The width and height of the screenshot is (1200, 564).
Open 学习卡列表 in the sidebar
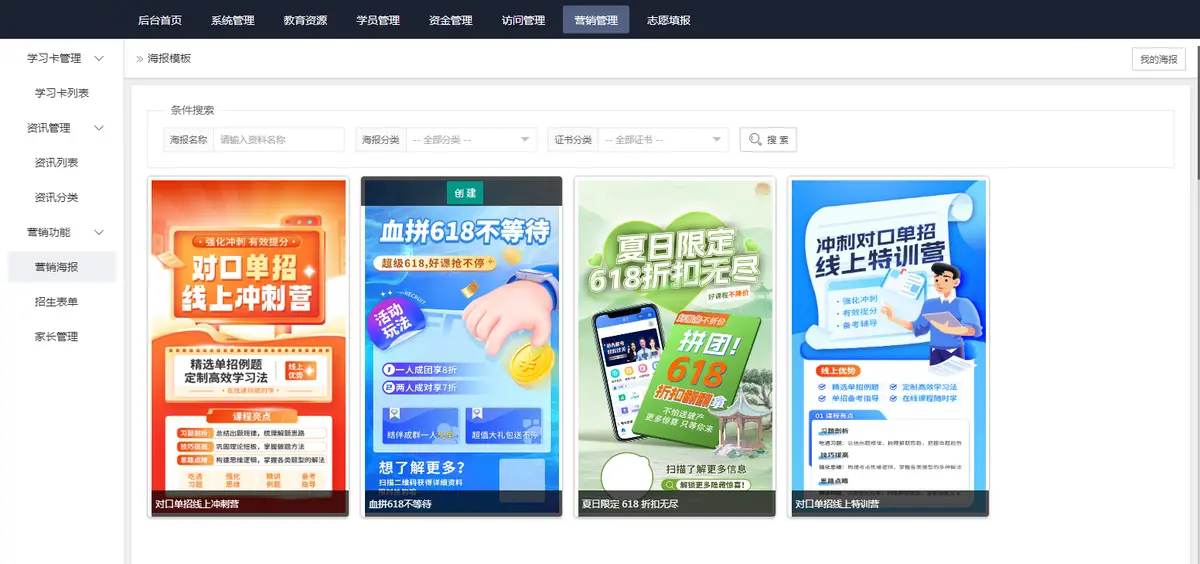click(x=62, y=93)
